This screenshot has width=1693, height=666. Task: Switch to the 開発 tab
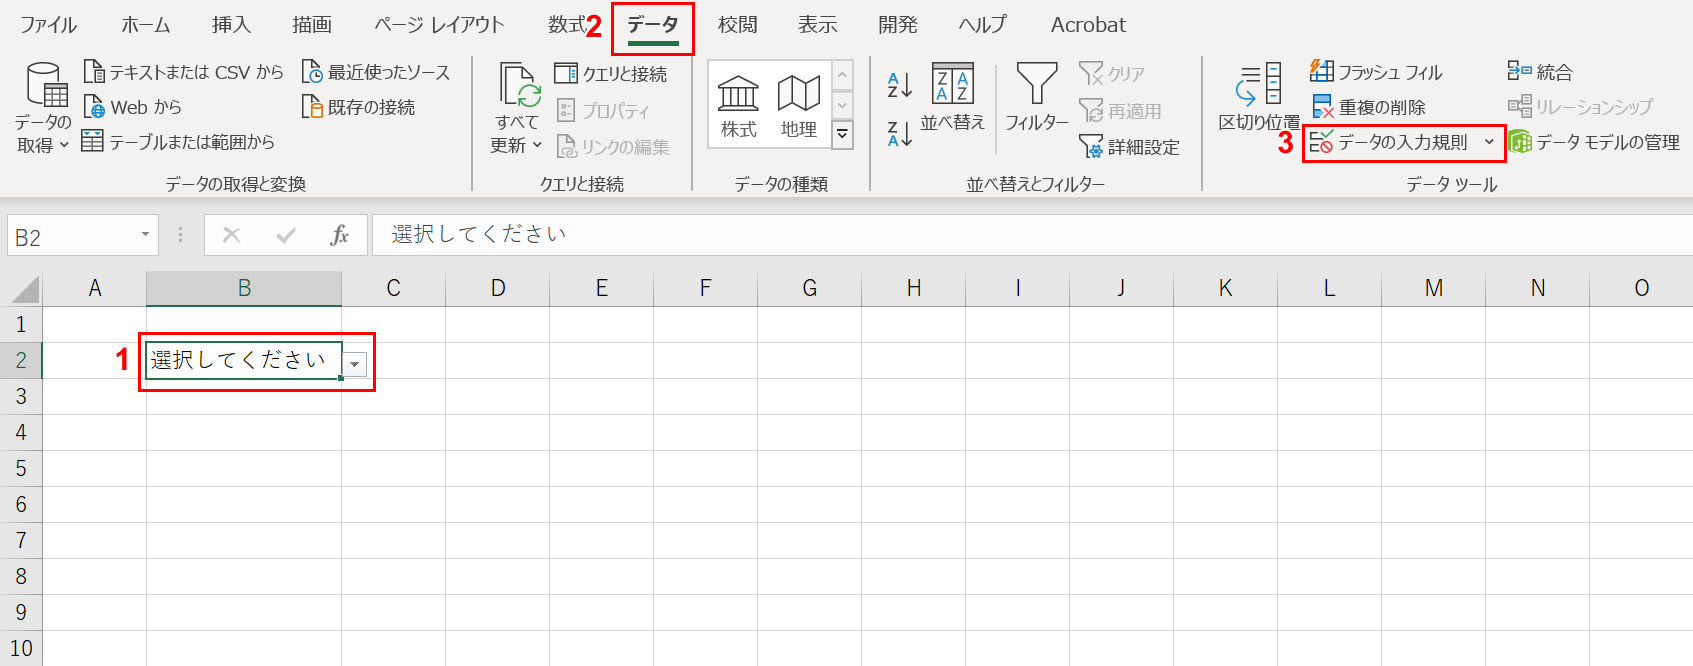898,25
